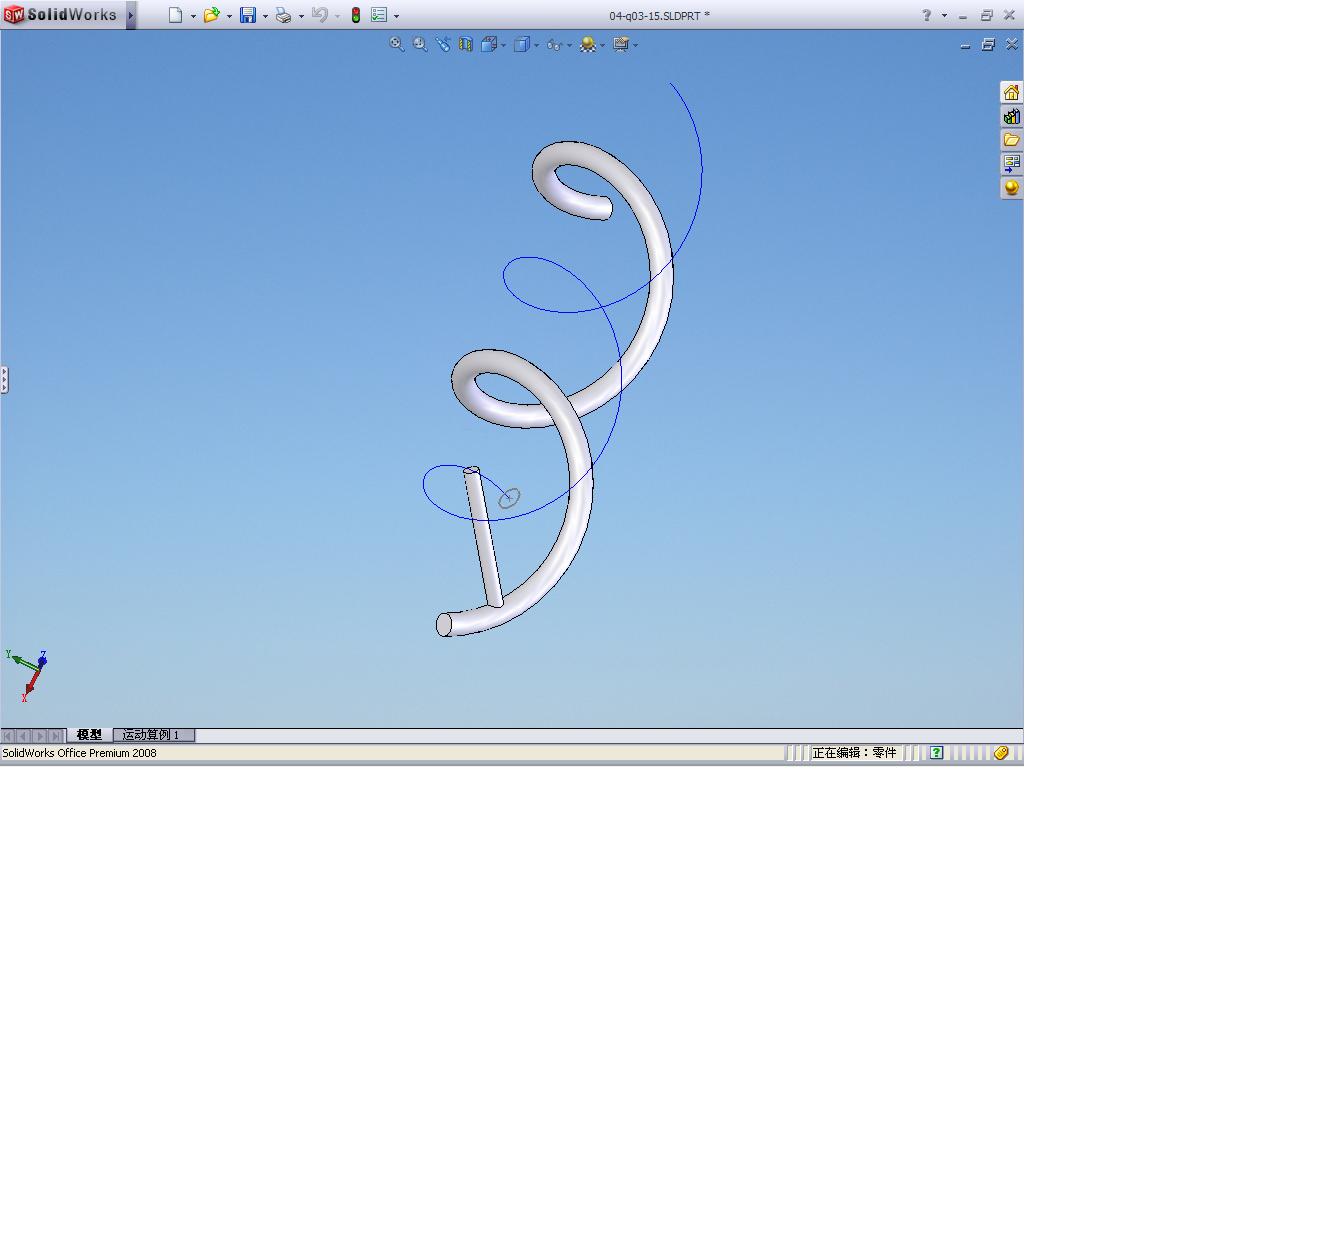The height and width of the screenshot is (1235, 1342).
Task: Expand the Open file dropdown arrow
Action: [229, 16]
